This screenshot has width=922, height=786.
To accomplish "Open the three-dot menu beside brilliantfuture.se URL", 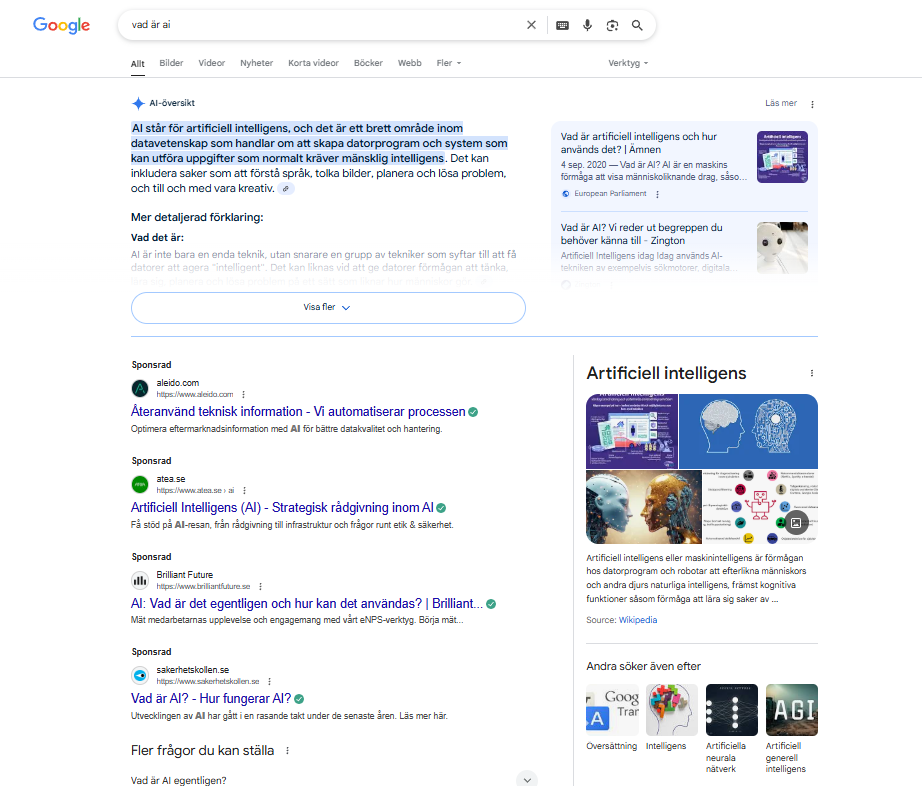I will (260, 586).
